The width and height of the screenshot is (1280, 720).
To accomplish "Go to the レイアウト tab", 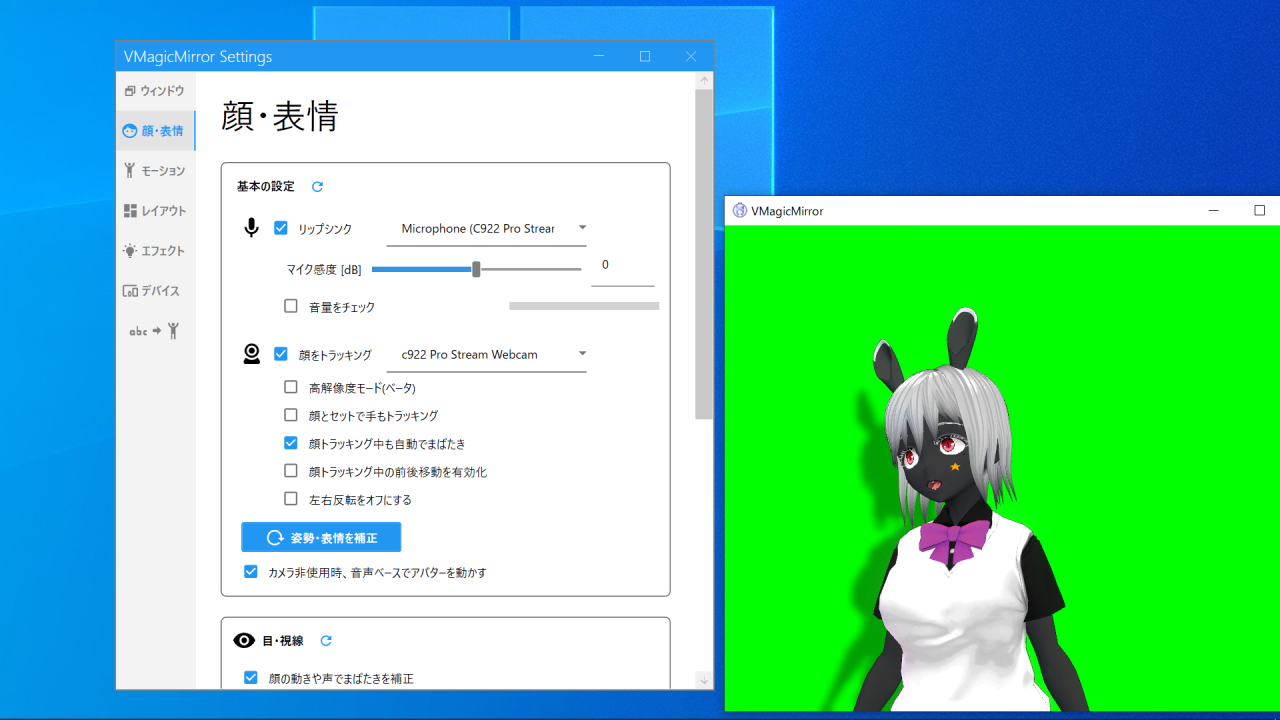I will [x=155, y=211].
